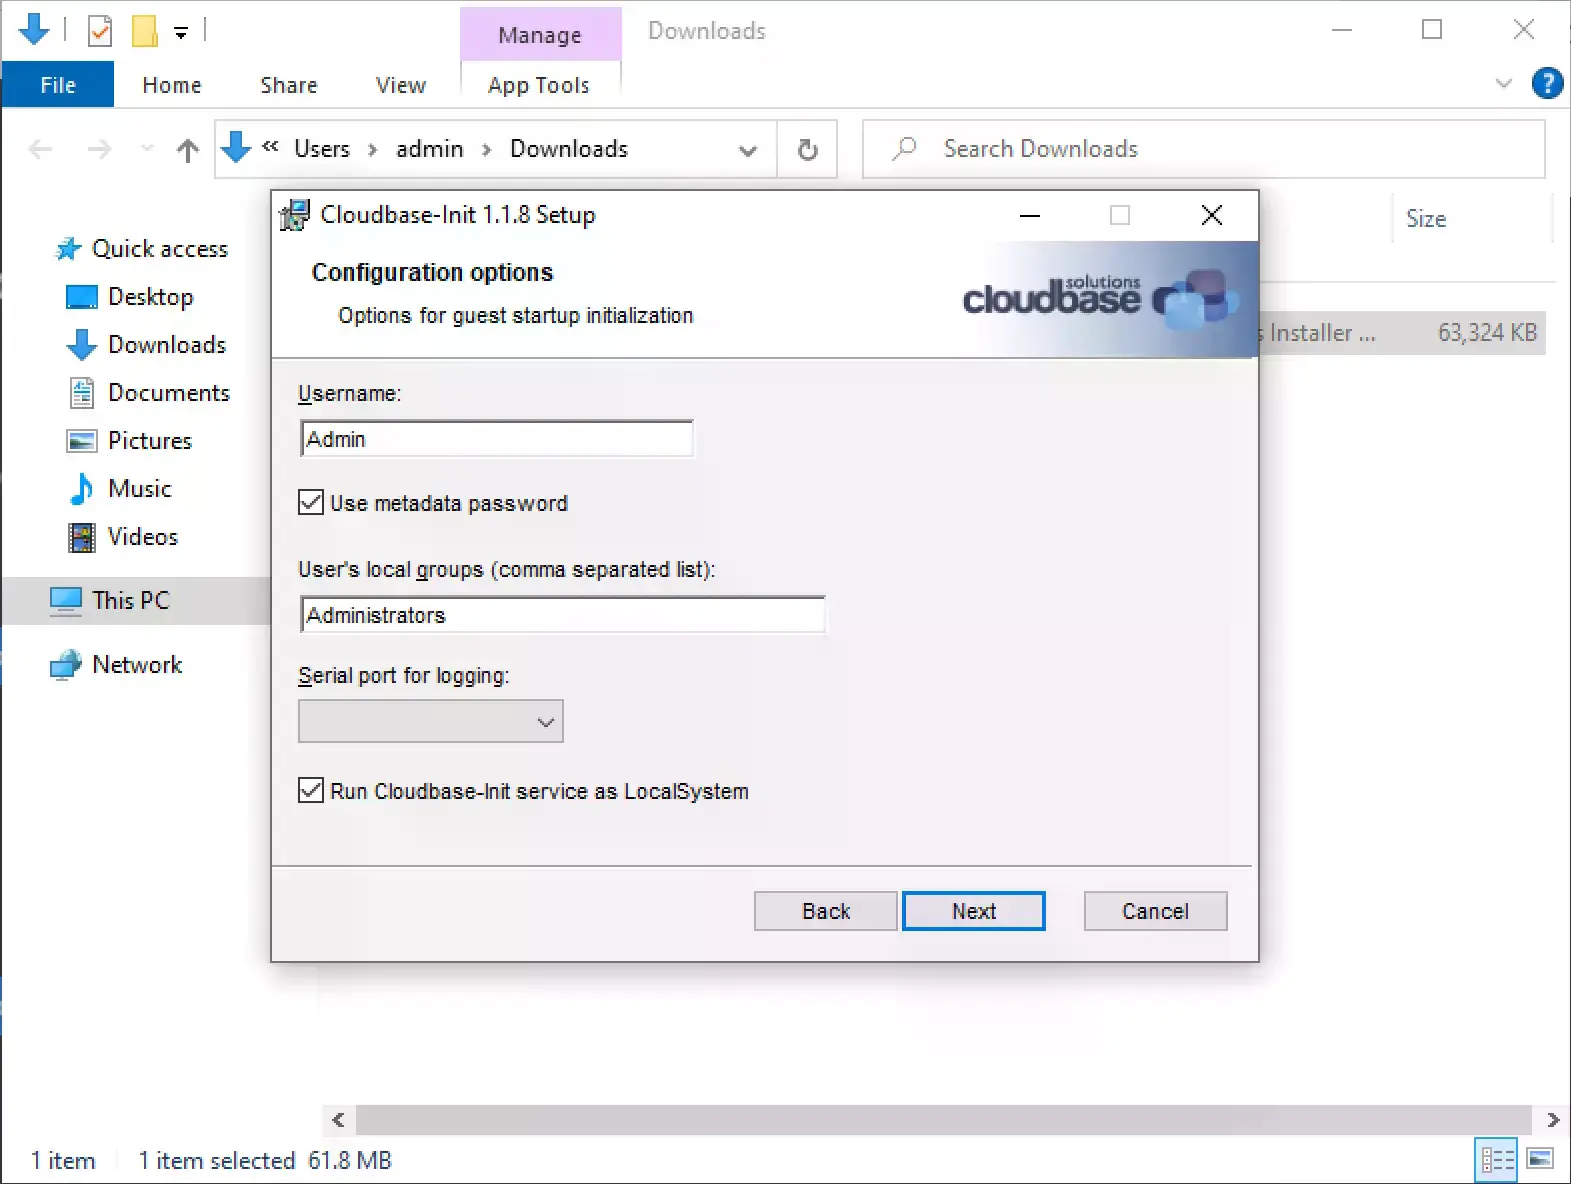Switch to the View ribbon tab
Image resolution: width=1571 pixels, height=1184 pixels.
pyautogui.click(x=401, y=85)
